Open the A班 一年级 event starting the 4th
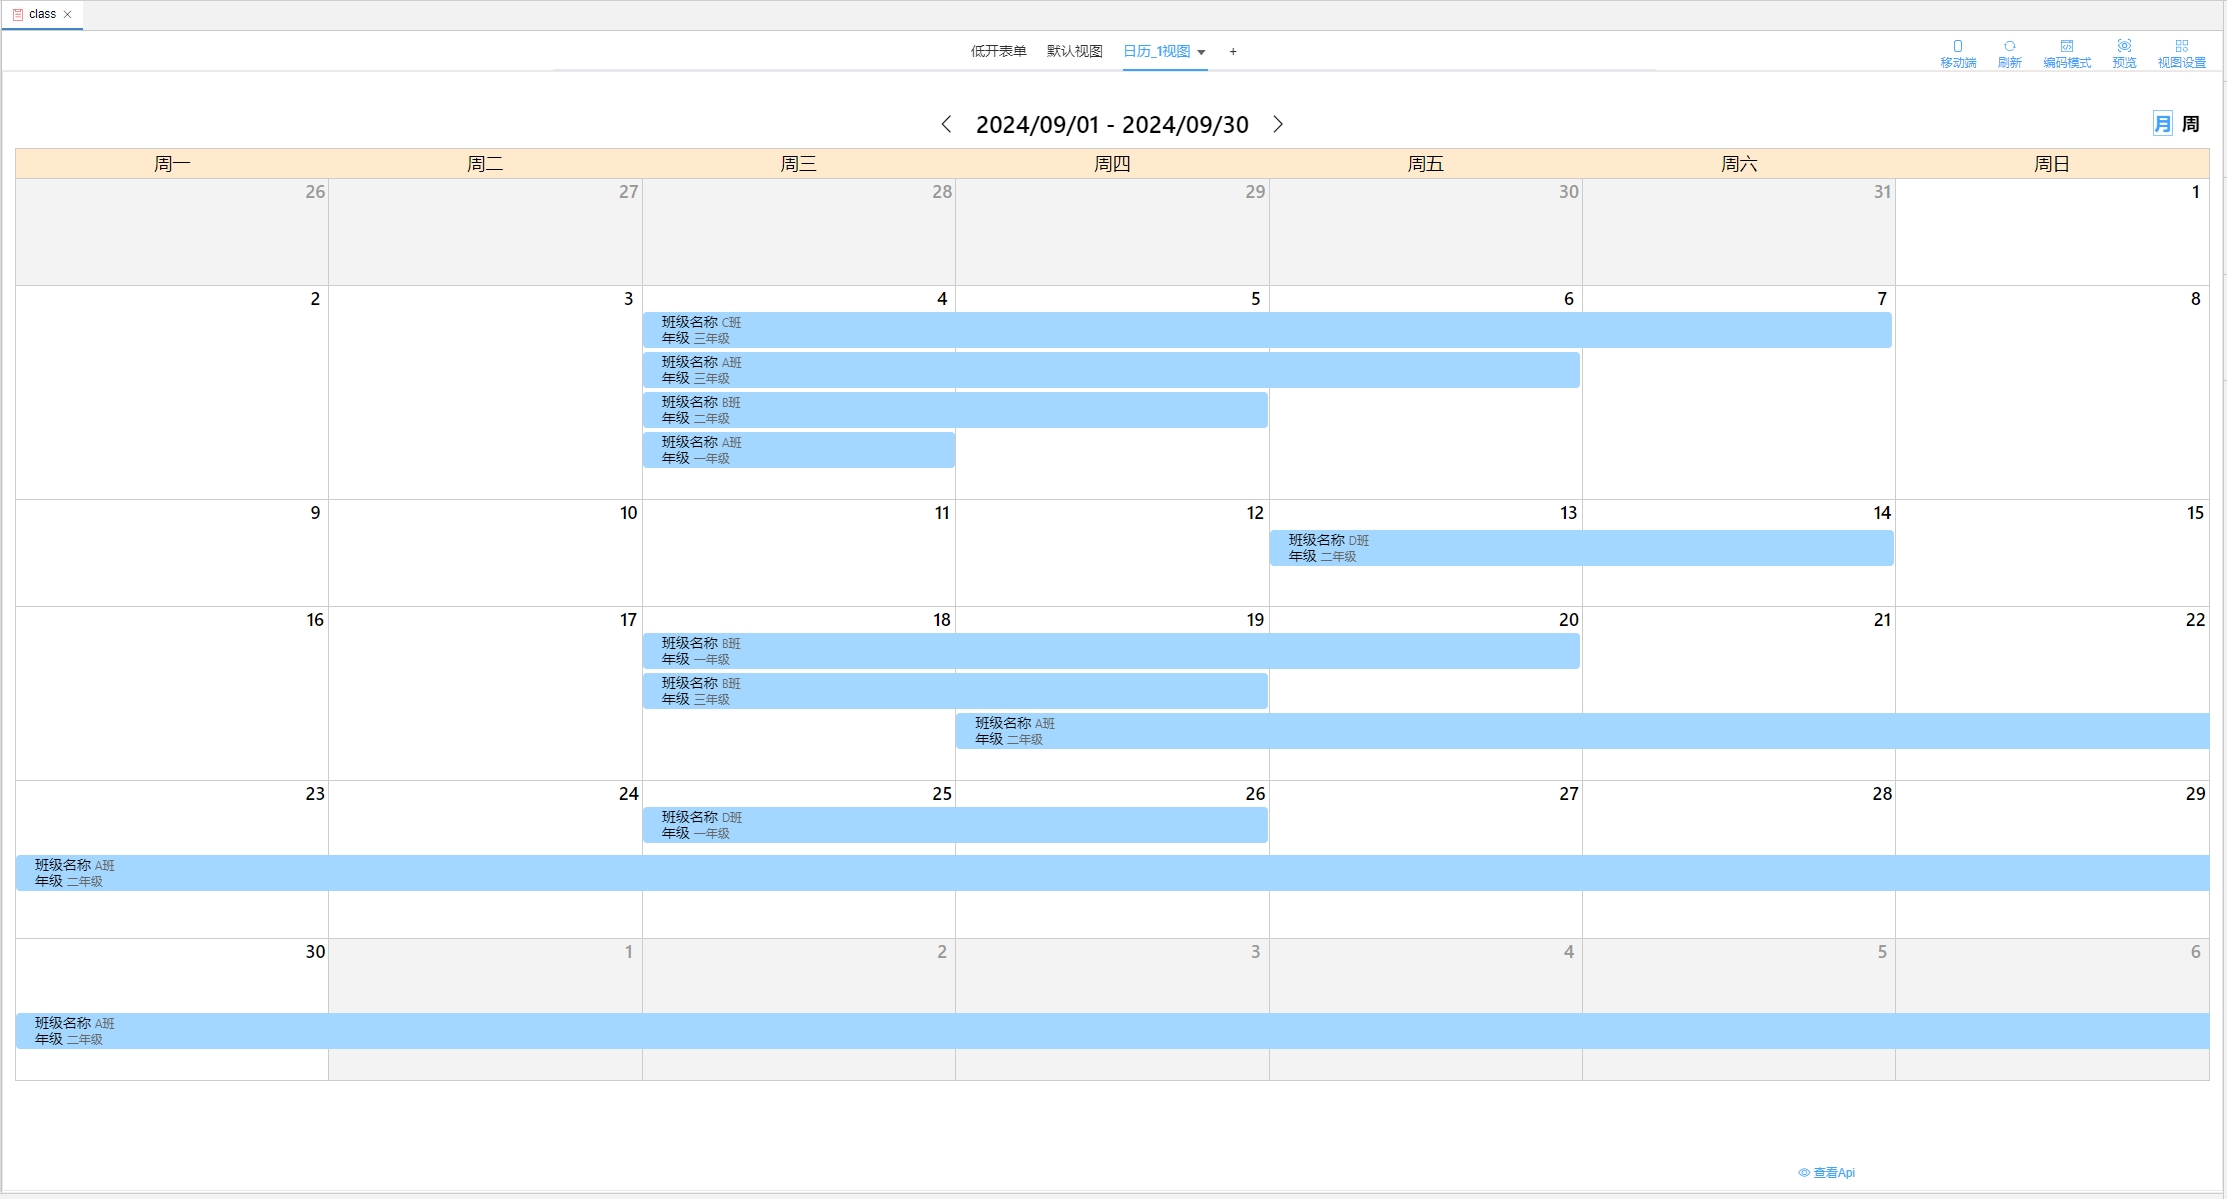2227x1199 pixels. pyautogui.click(x=800, y=450)
